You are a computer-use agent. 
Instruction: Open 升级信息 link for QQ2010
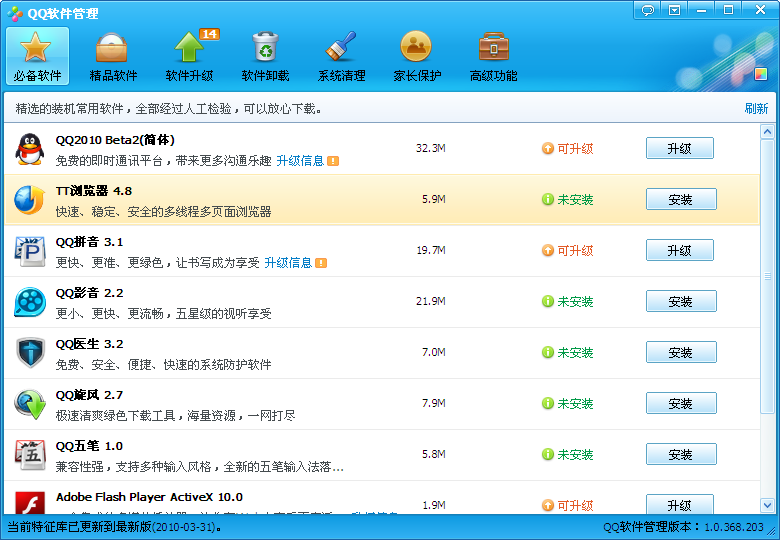point(300,161)
